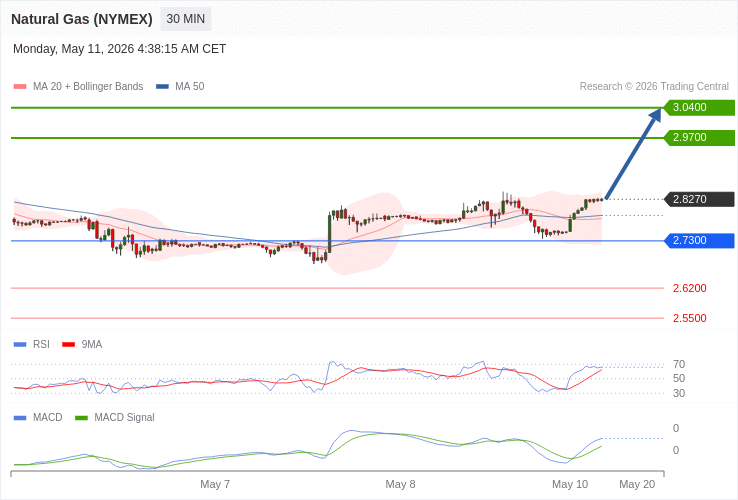
Task: Click the 2.5500 support level label
Action: [x=690, y=318]
